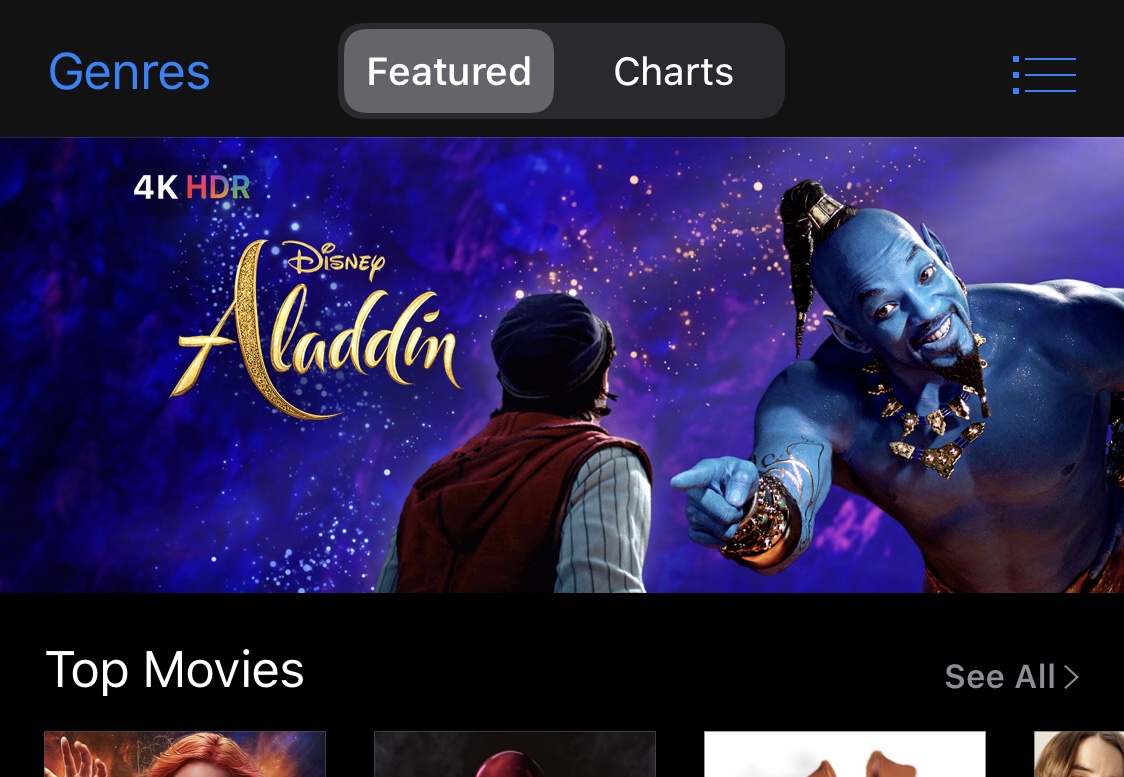
Task: Expand Top Movies using the chevron arrow
Action: (x=1071, y=677)
